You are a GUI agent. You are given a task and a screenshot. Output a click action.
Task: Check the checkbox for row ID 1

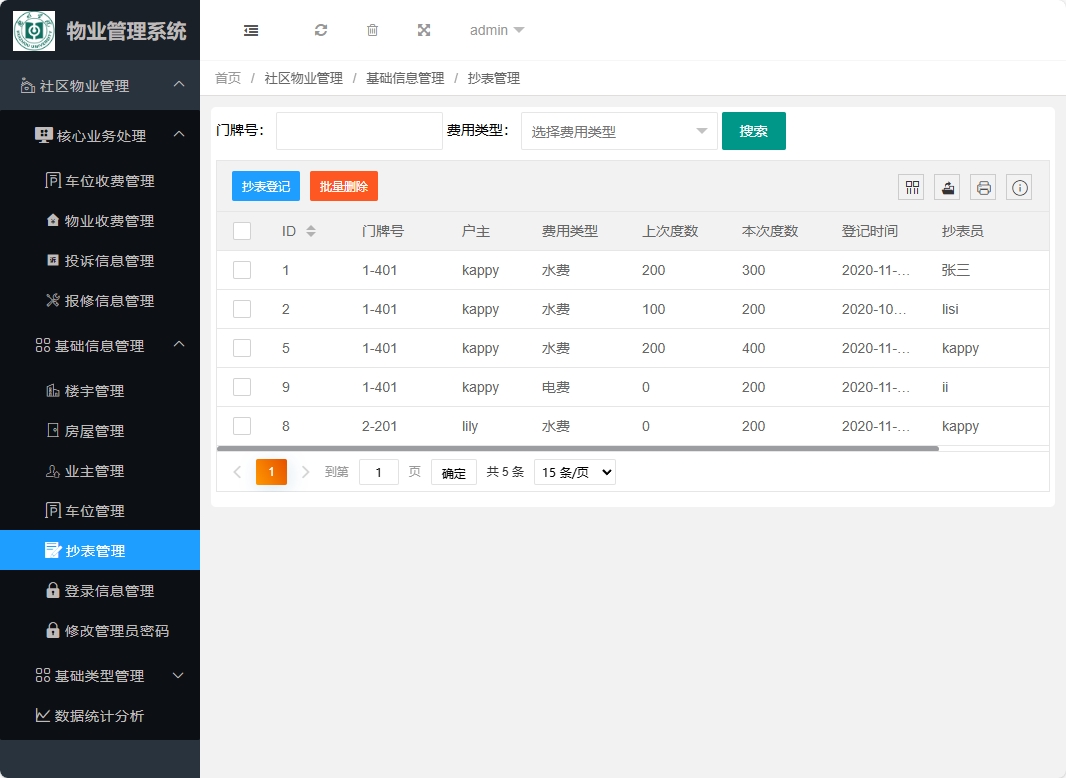(241, 270)
